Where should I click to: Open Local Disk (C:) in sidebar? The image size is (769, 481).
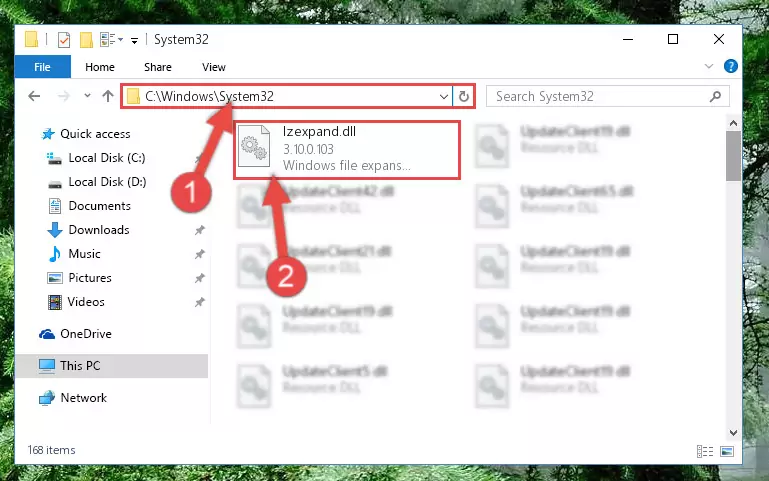pyautogui.click(x=106, y=158)
